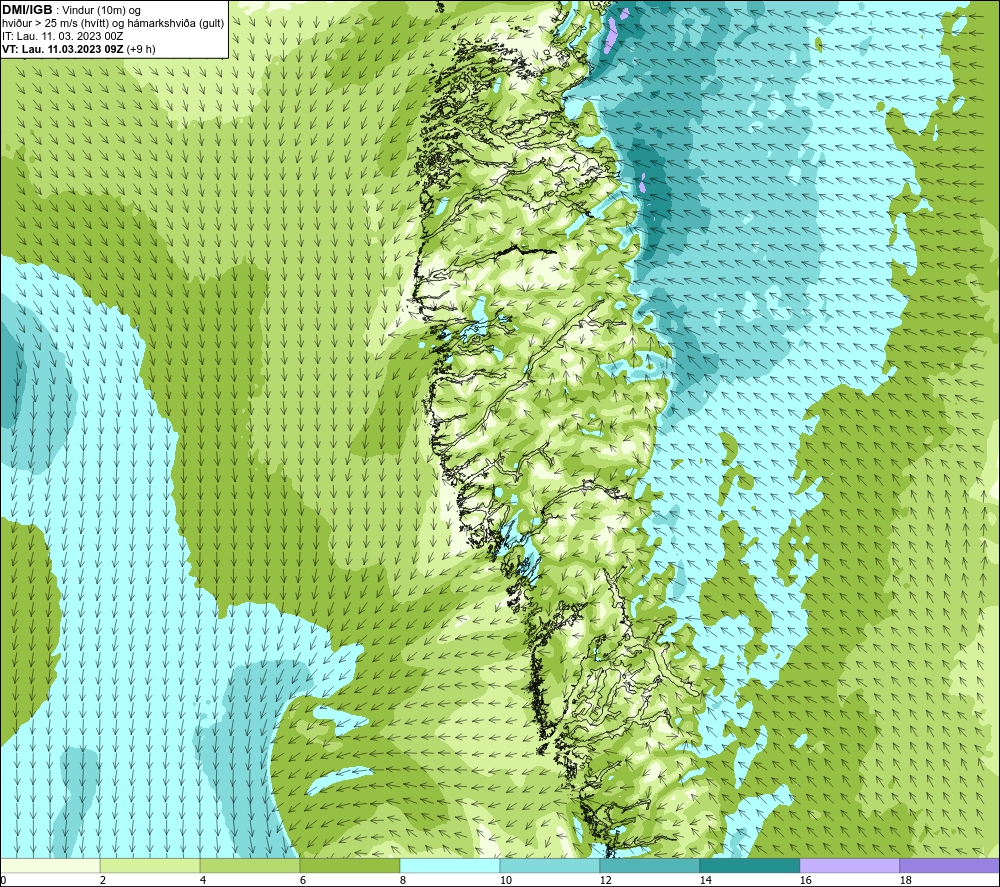Image resolution: width=1000 pixels, height=887 pixels.
Task: Click the 6–8 m/s olive green legend swatch
Action: (x=349, y=865)
